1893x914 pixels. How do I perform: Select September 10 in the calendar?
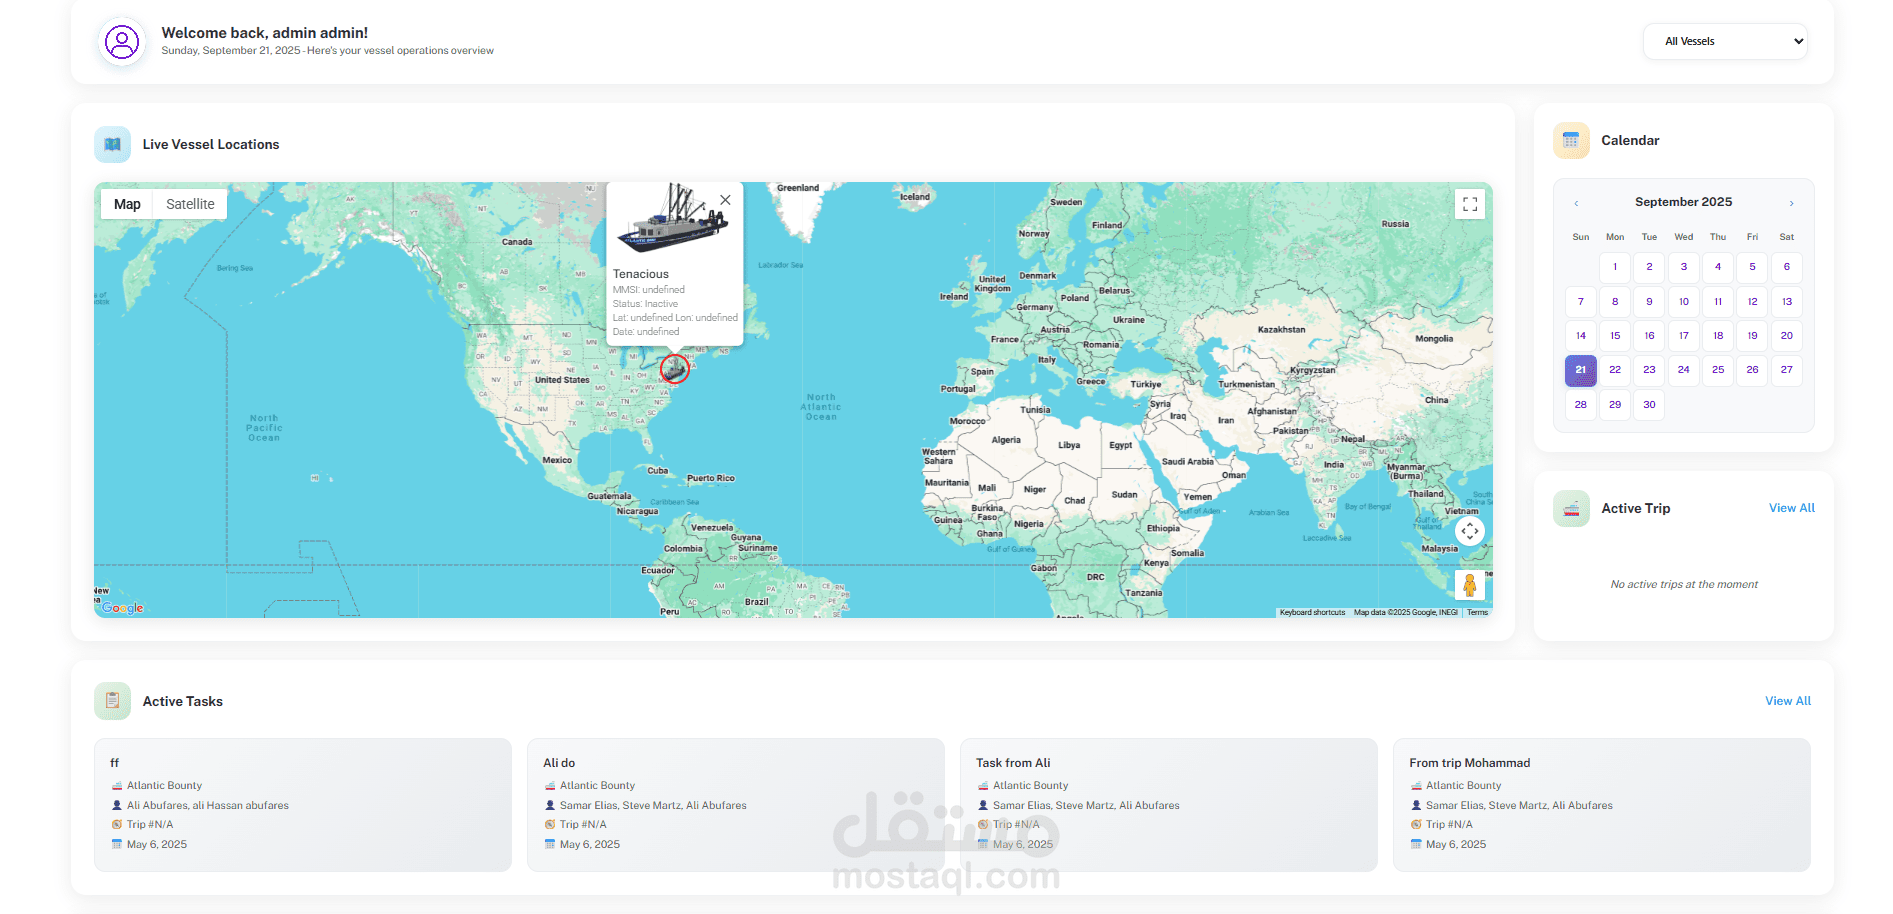(1684, 302)
